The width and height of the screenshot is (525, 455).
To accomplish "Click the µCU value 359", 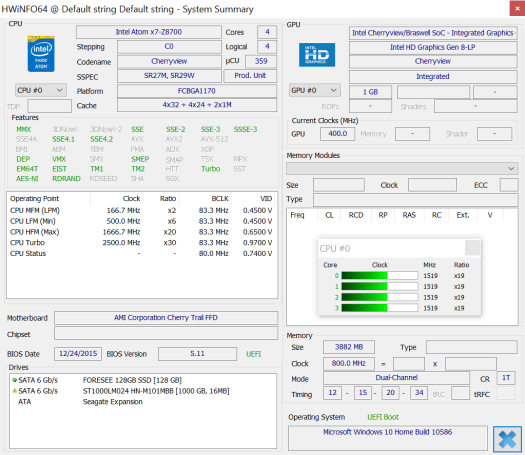I will click(x=261, y=61).
